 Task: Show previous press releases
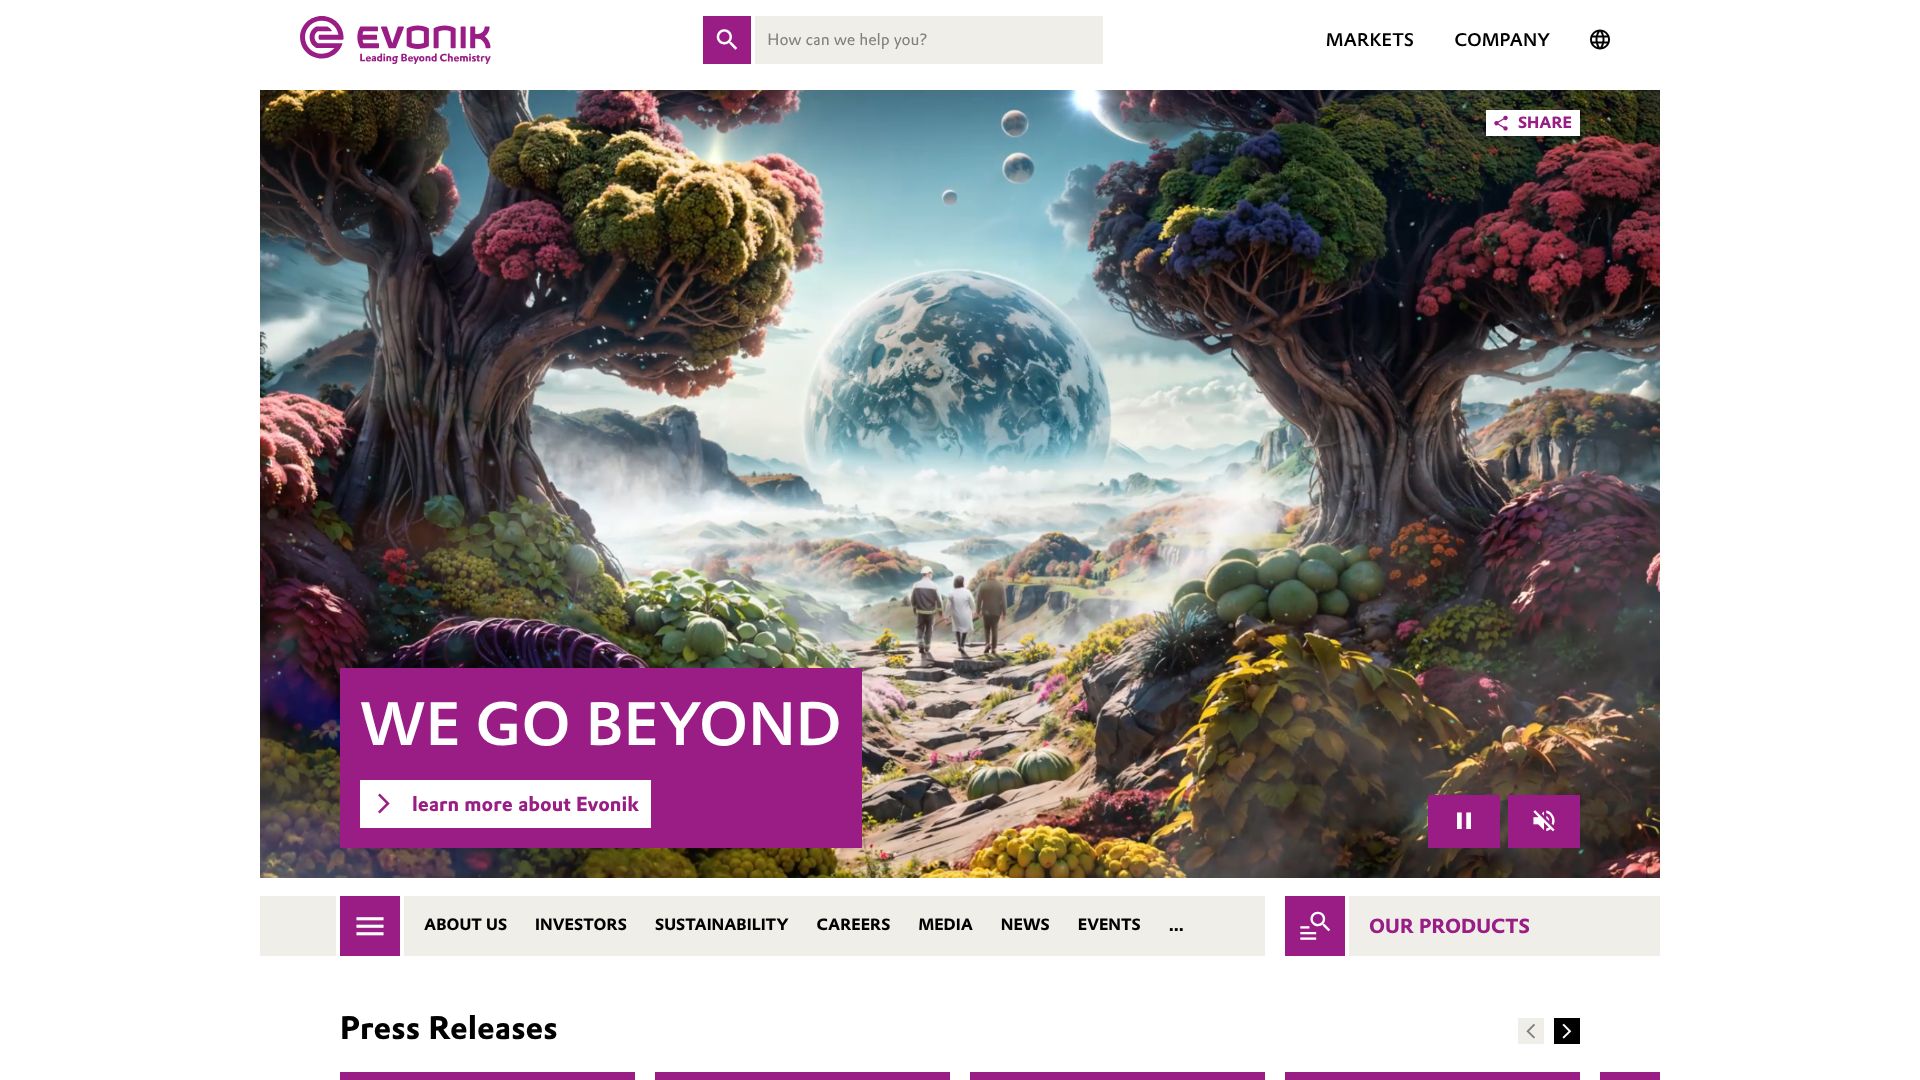[x=1531, y=1031]
